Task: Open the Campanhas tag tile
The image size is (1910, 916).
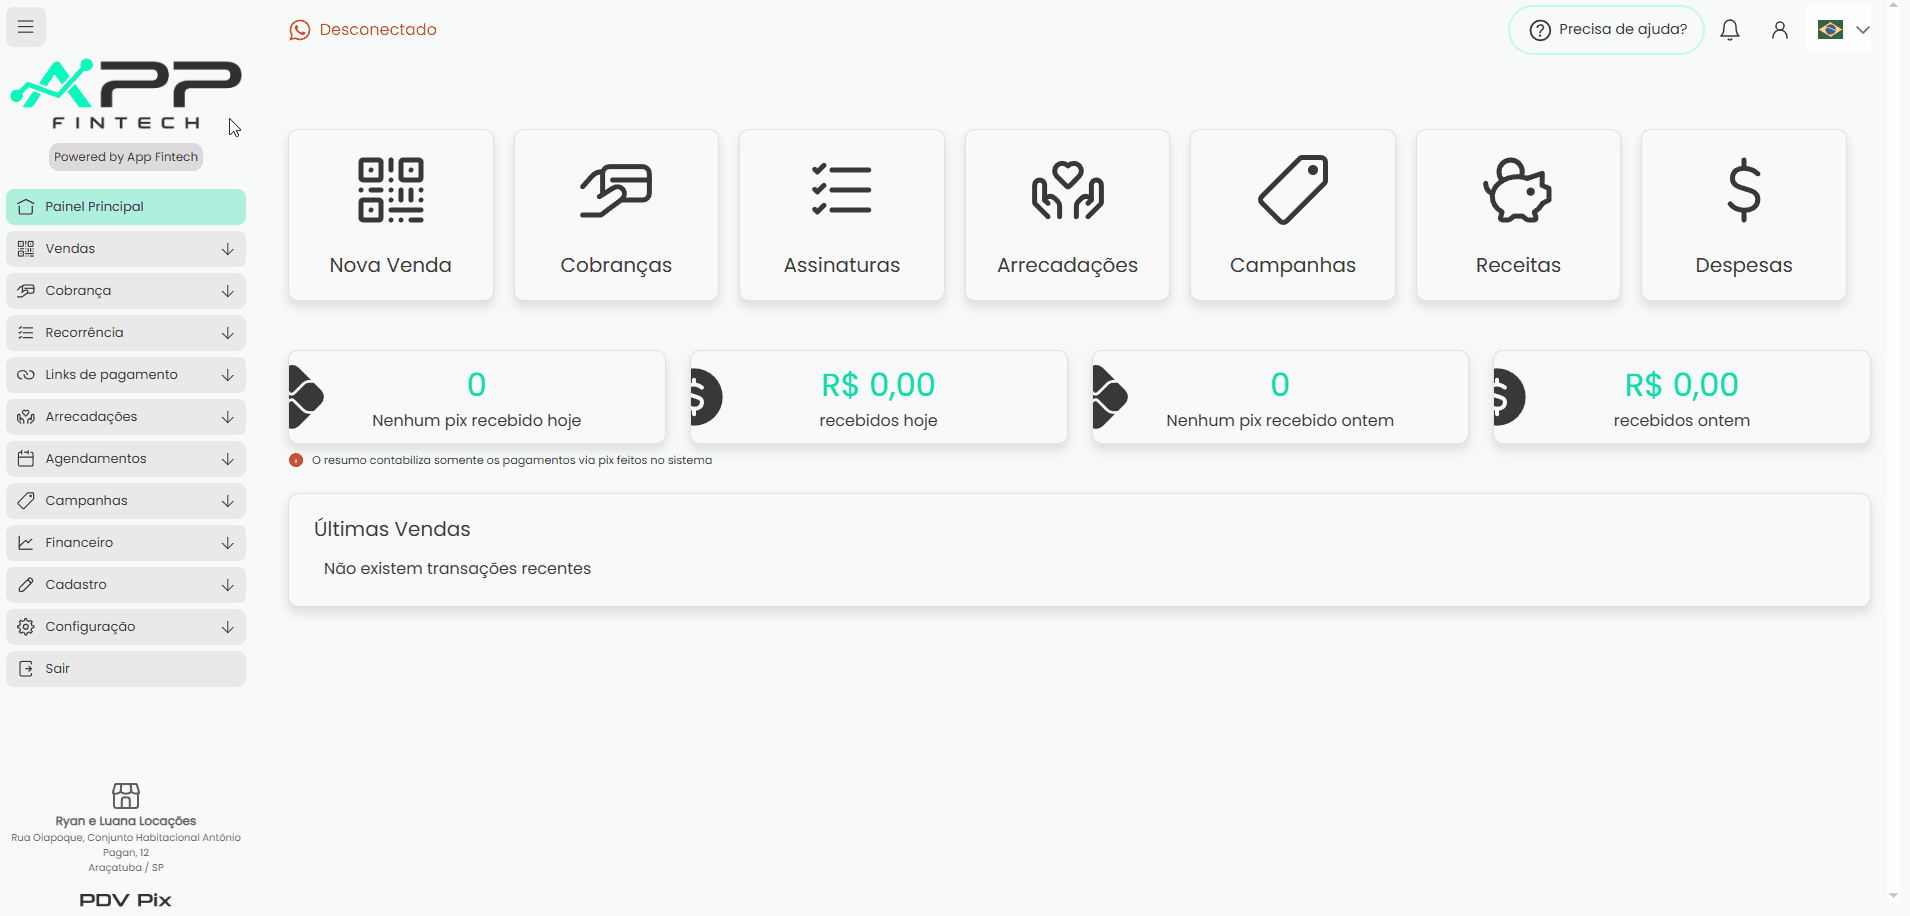Action: click(x=1293, y=215)
